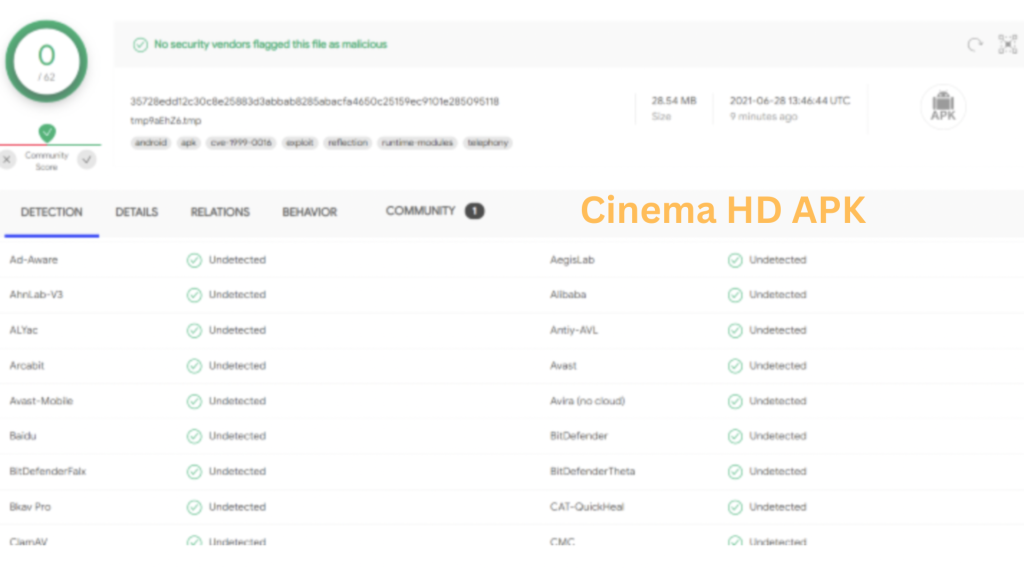Click the BitDefenderTheta vendor name
The height and width of the screenshot is (576, 1024).
point(592,471)
